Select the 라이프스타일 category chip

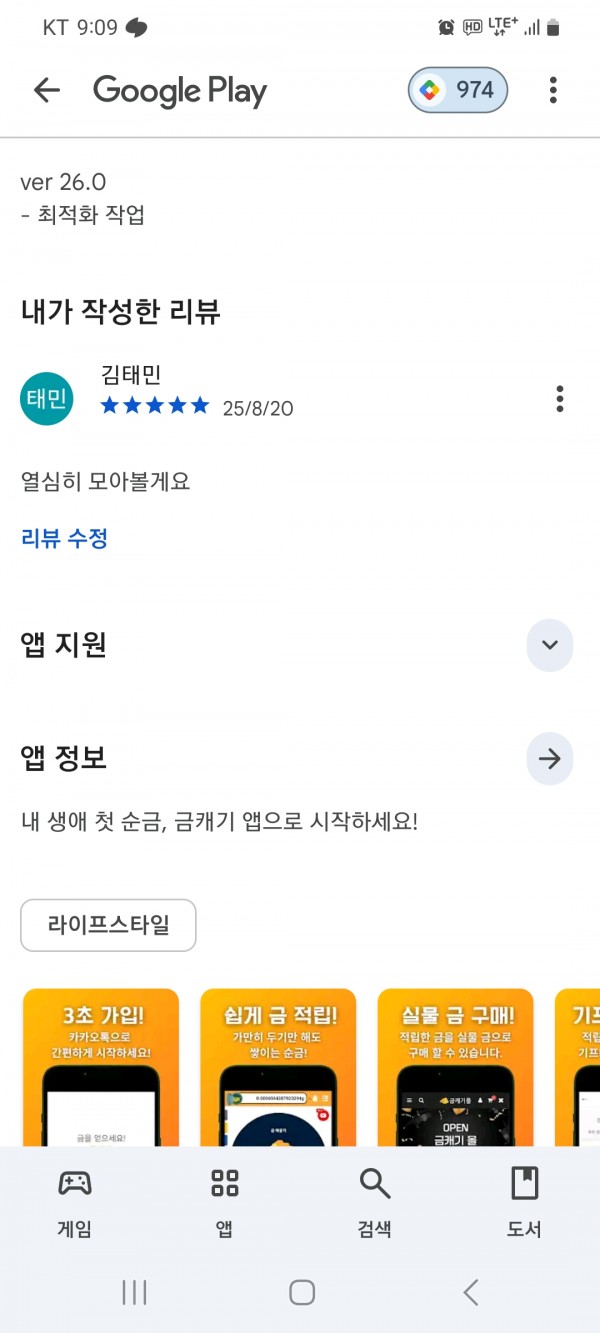click(x=108, y=925)
